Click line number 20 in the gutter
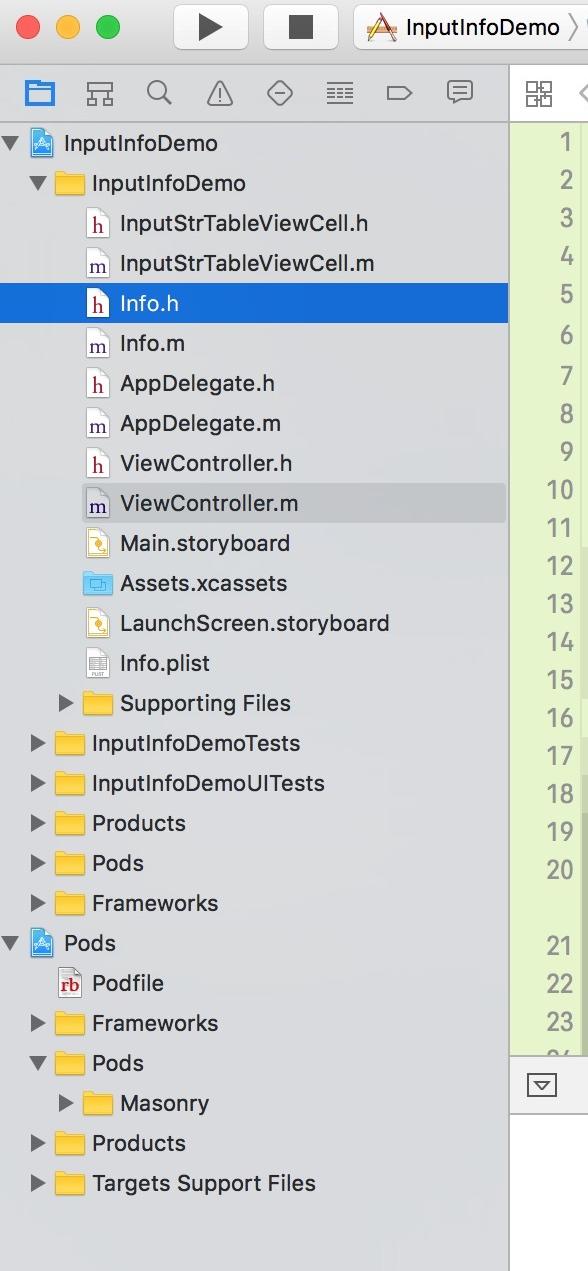The width and height of the screenshot is (588, 1271). (x=560, y=869)
